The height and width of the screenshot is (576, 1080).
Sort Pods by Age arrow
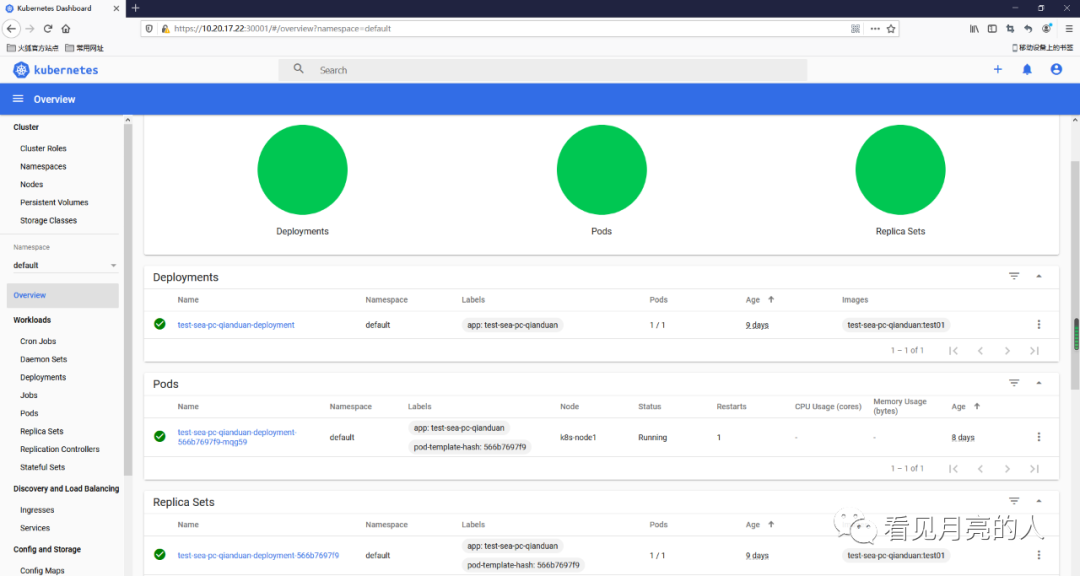[x=977, y=407]
